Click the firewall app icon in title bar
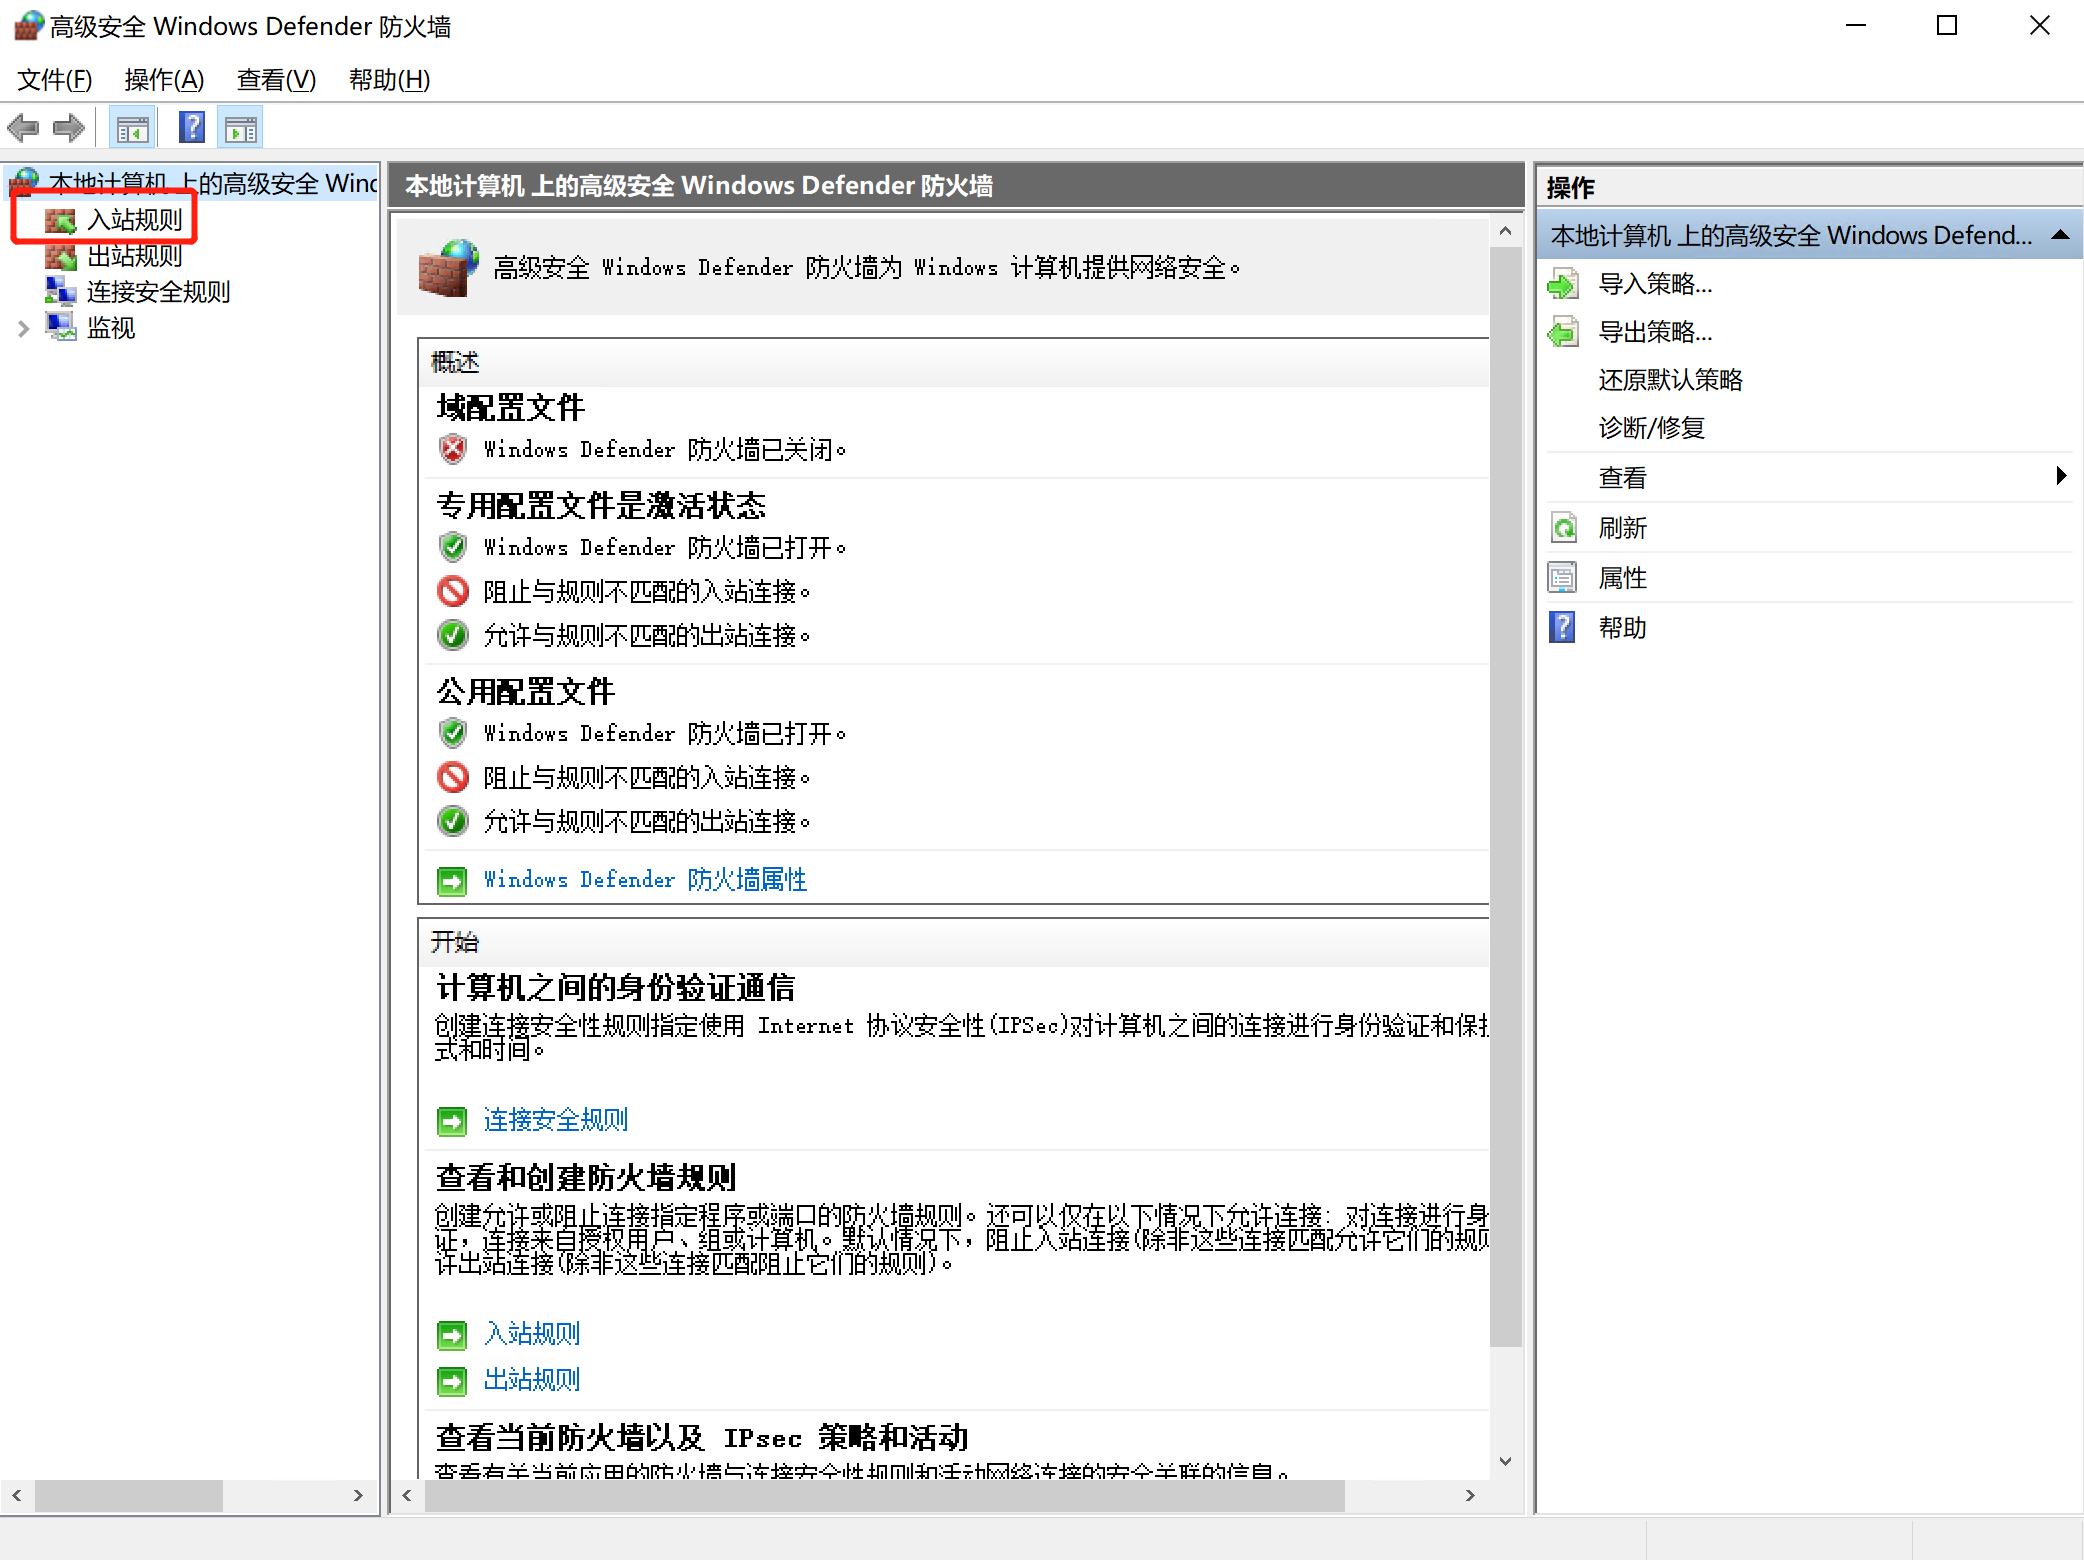This screenshot has width=2084, height=1560. tap(28, 26)
